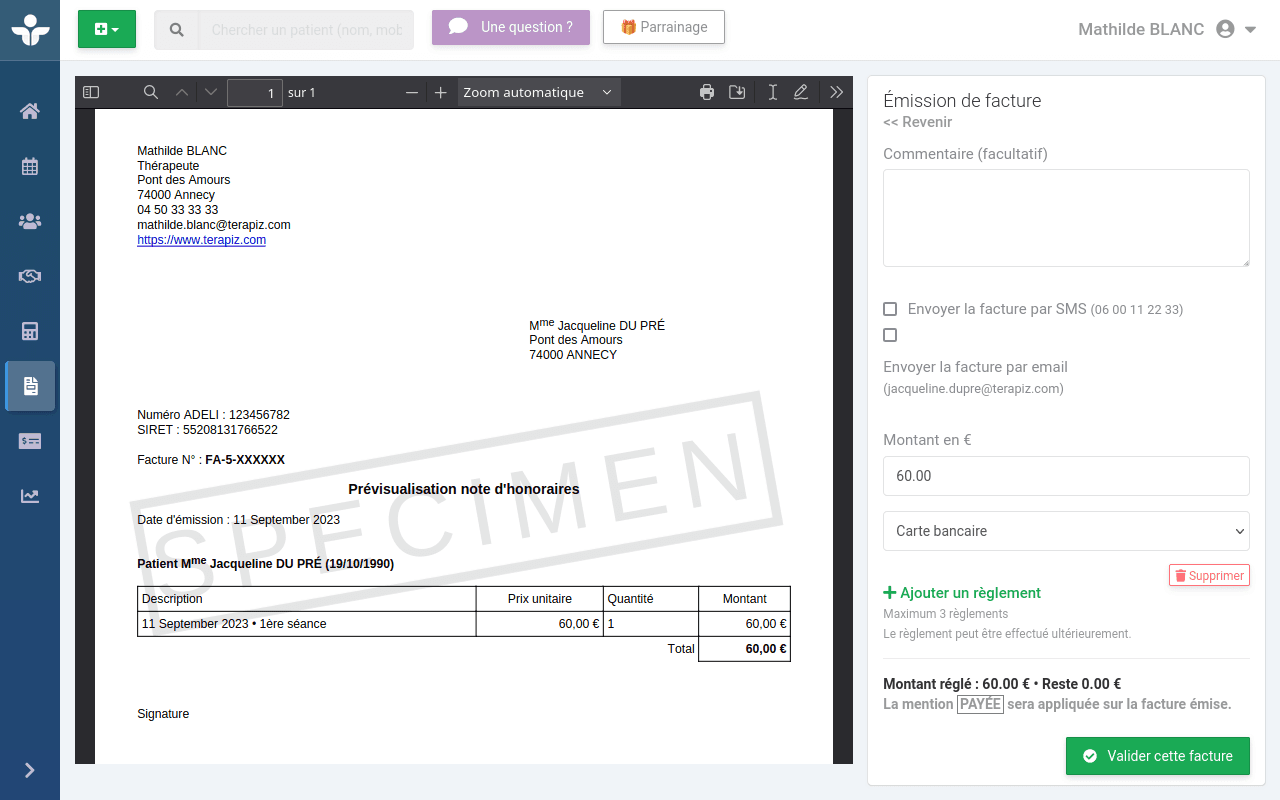Open the PDF search field
This screenshot has width=1280, height=800.
tap(150, 92)
